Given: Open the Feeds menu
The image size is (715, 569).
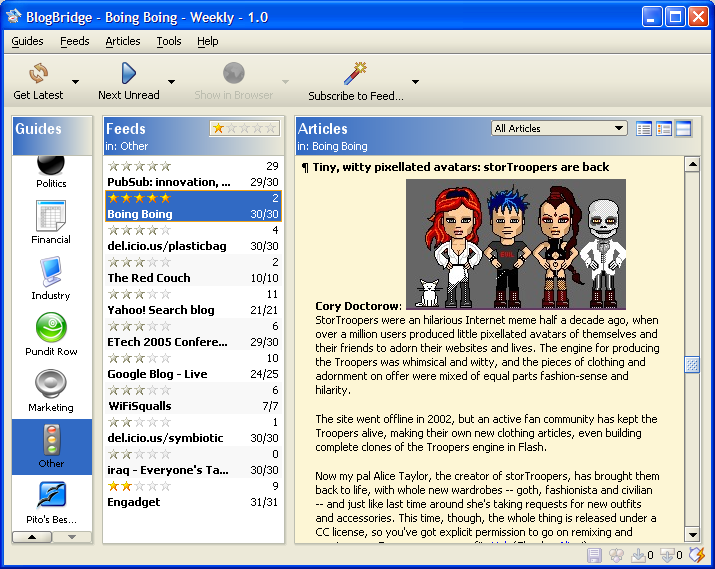Looking at the screenshot, I should [75, 41].
